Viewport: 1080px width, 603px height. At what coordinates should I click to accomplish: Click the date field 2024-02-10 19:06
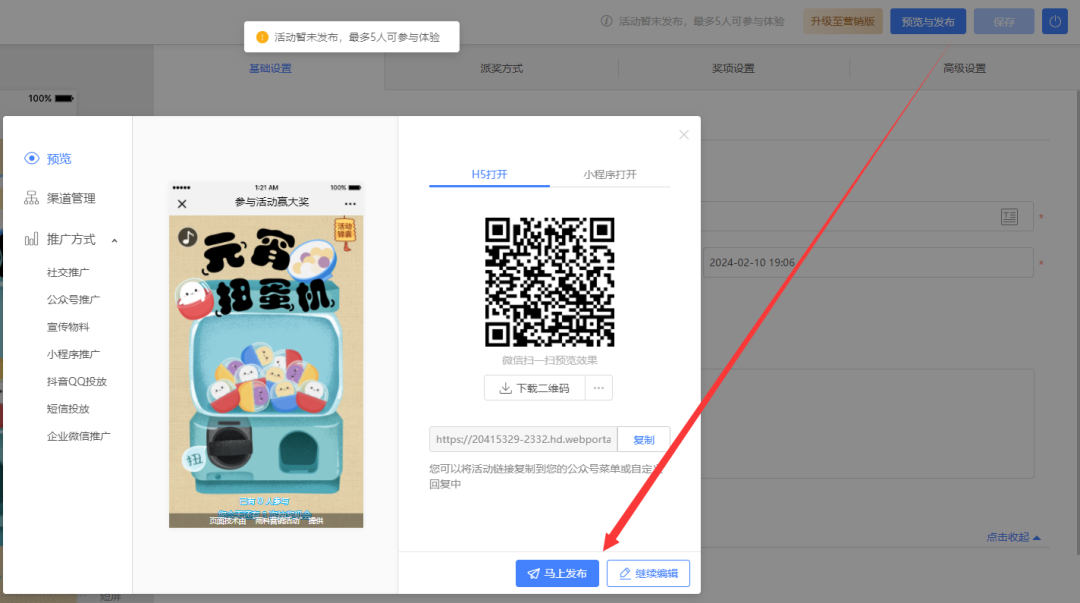pyautogui.click(x=867, y=263)
